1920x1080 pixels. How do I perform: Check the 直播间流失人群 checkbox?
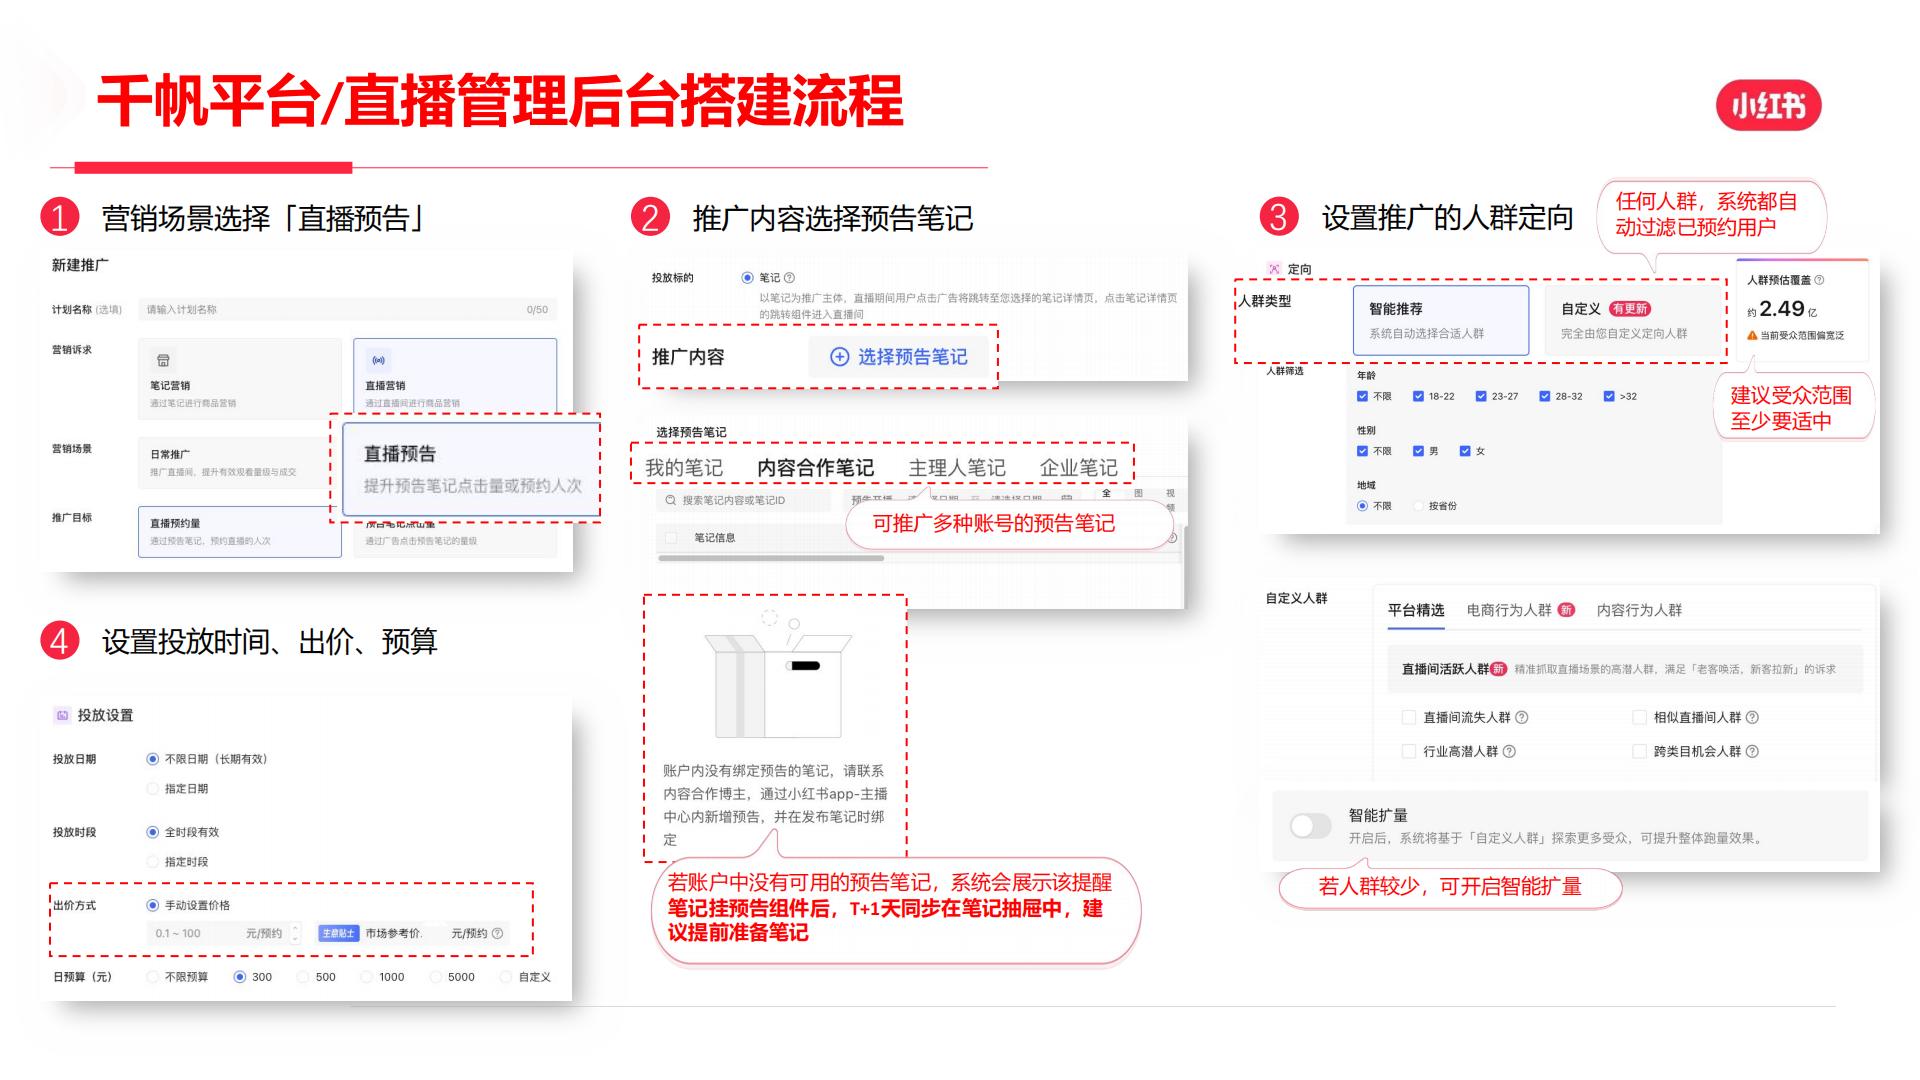tap(1409, 717)
